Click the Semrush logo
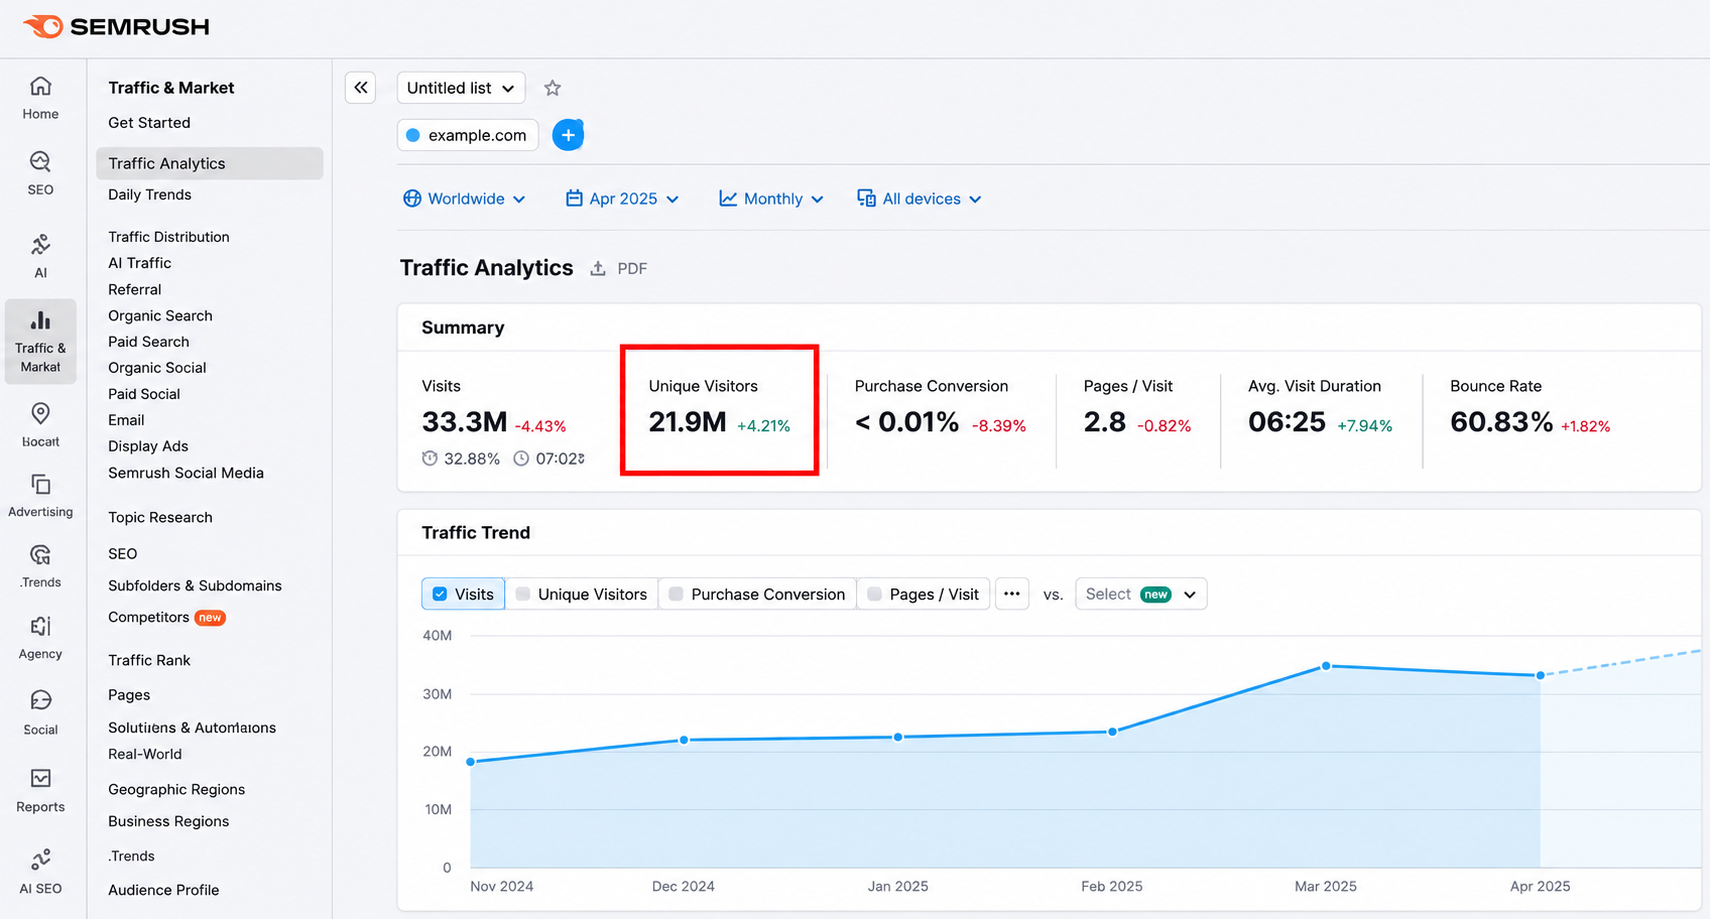Viewport: 1710px width, 919px height. pyautogui.click(x=116, y=27)
